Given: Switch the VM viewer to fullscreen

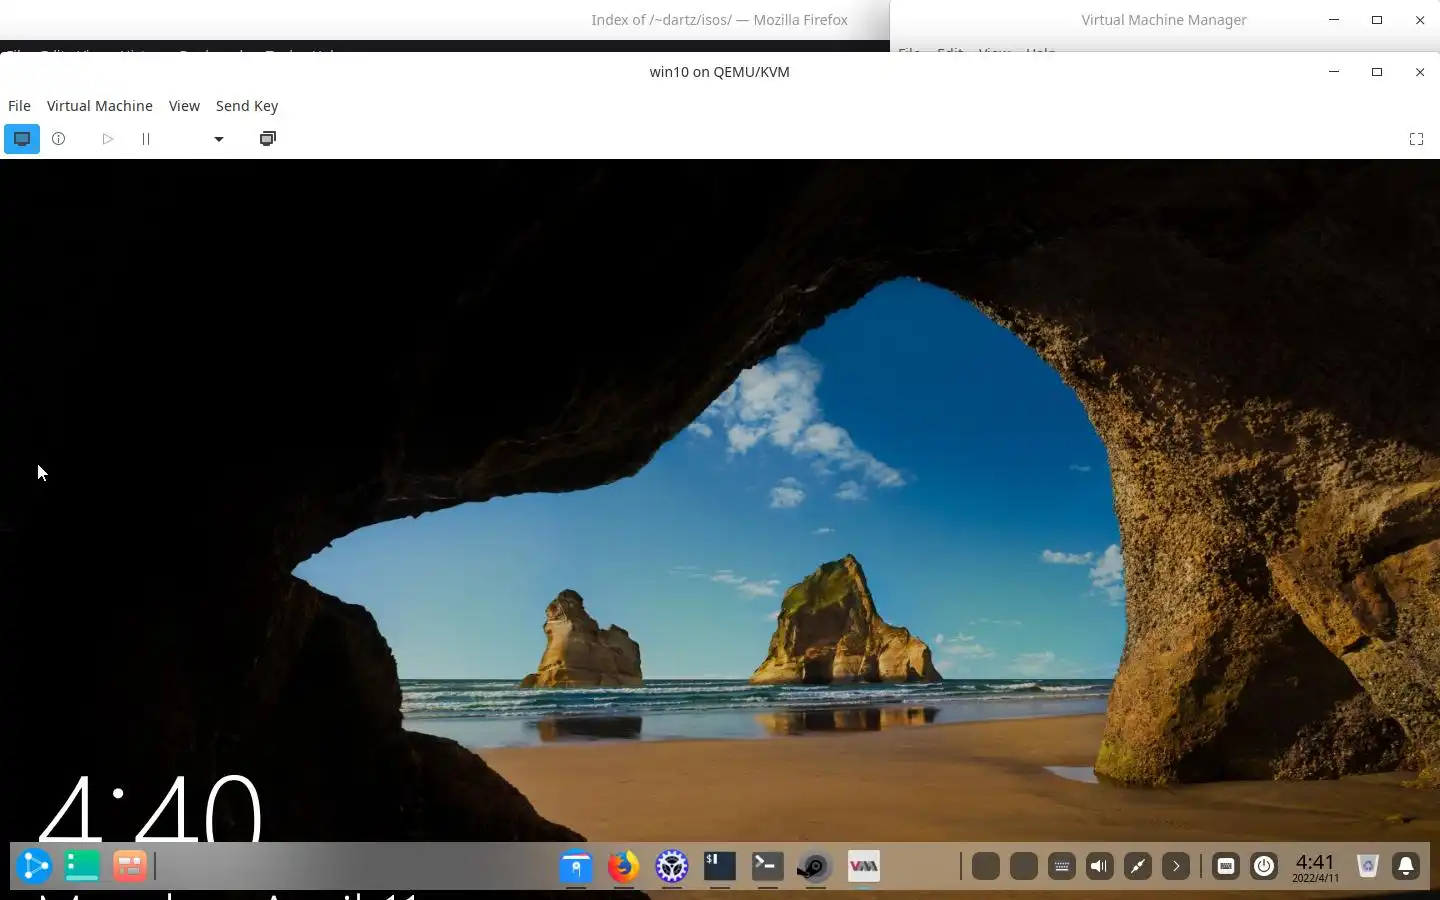Looking at the screenshot, I should pos(1416,139).
